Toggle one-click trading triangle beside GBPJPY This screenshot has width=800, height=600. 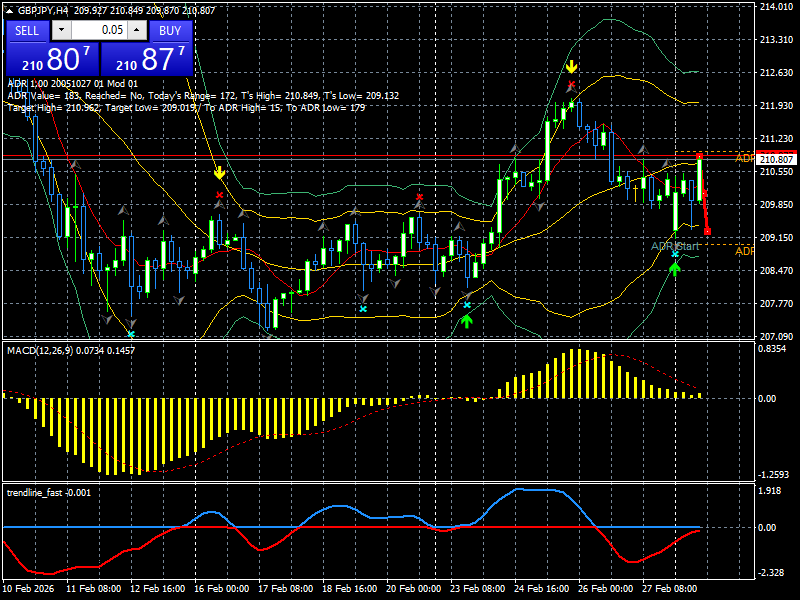coord(10,10)
